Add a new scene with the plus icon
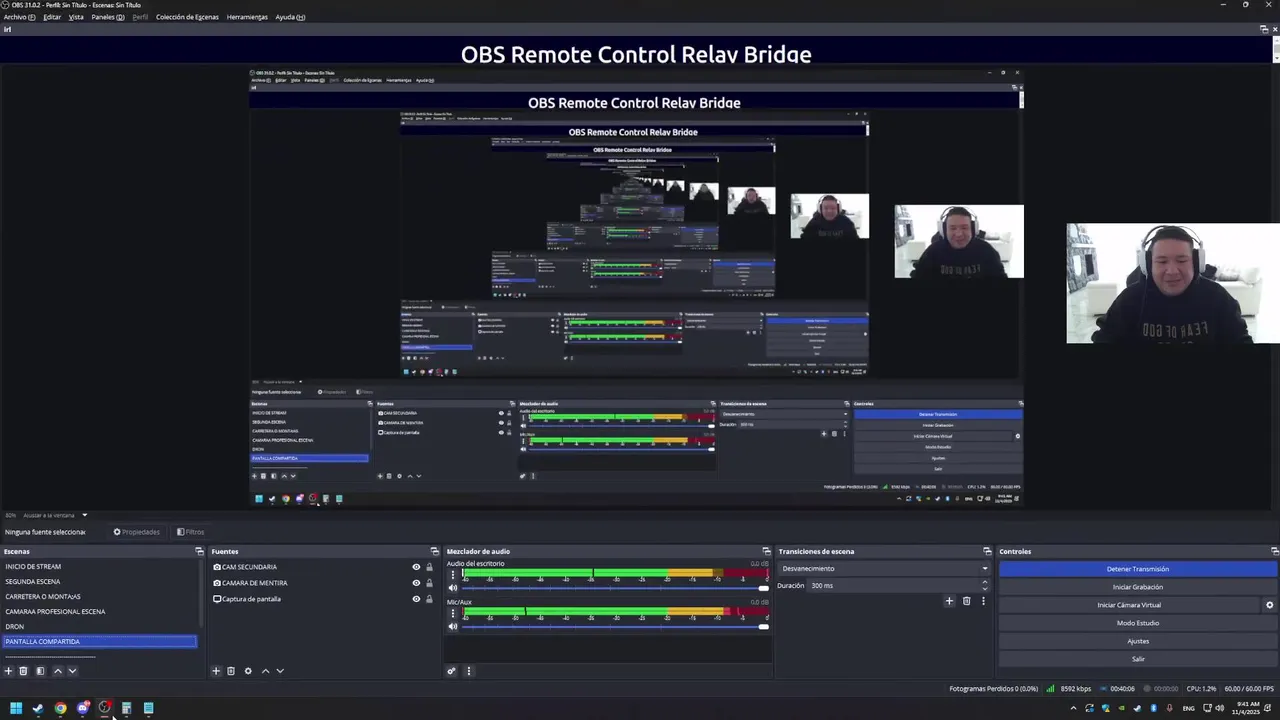Image resolution: width=1280 pixels, height=720 pixels. point(8,671)
